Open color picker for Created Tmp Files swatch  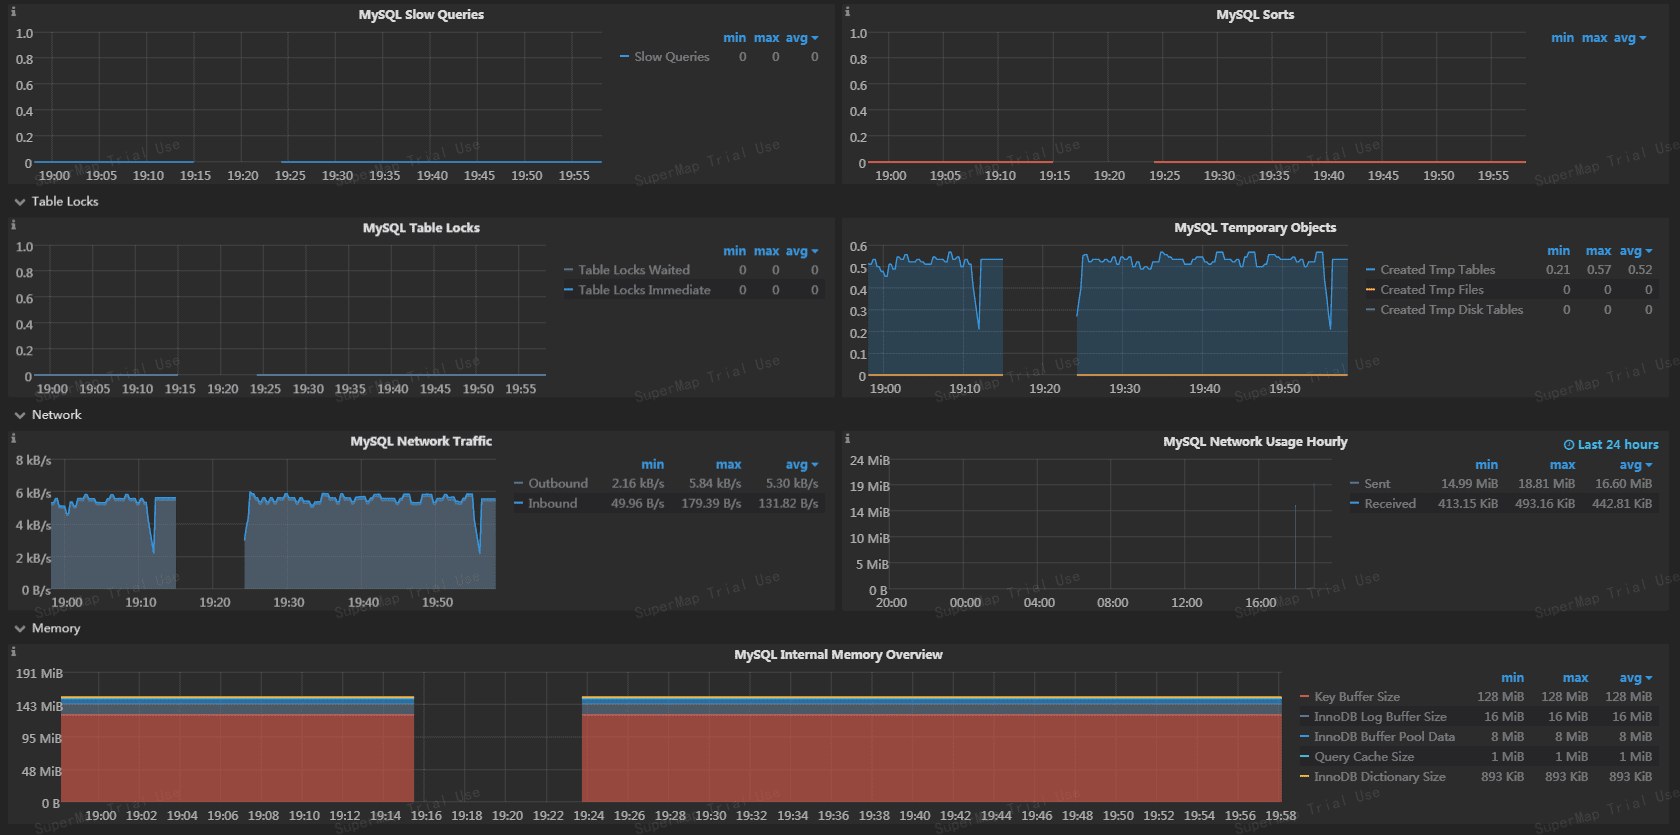coord(1371,290)
